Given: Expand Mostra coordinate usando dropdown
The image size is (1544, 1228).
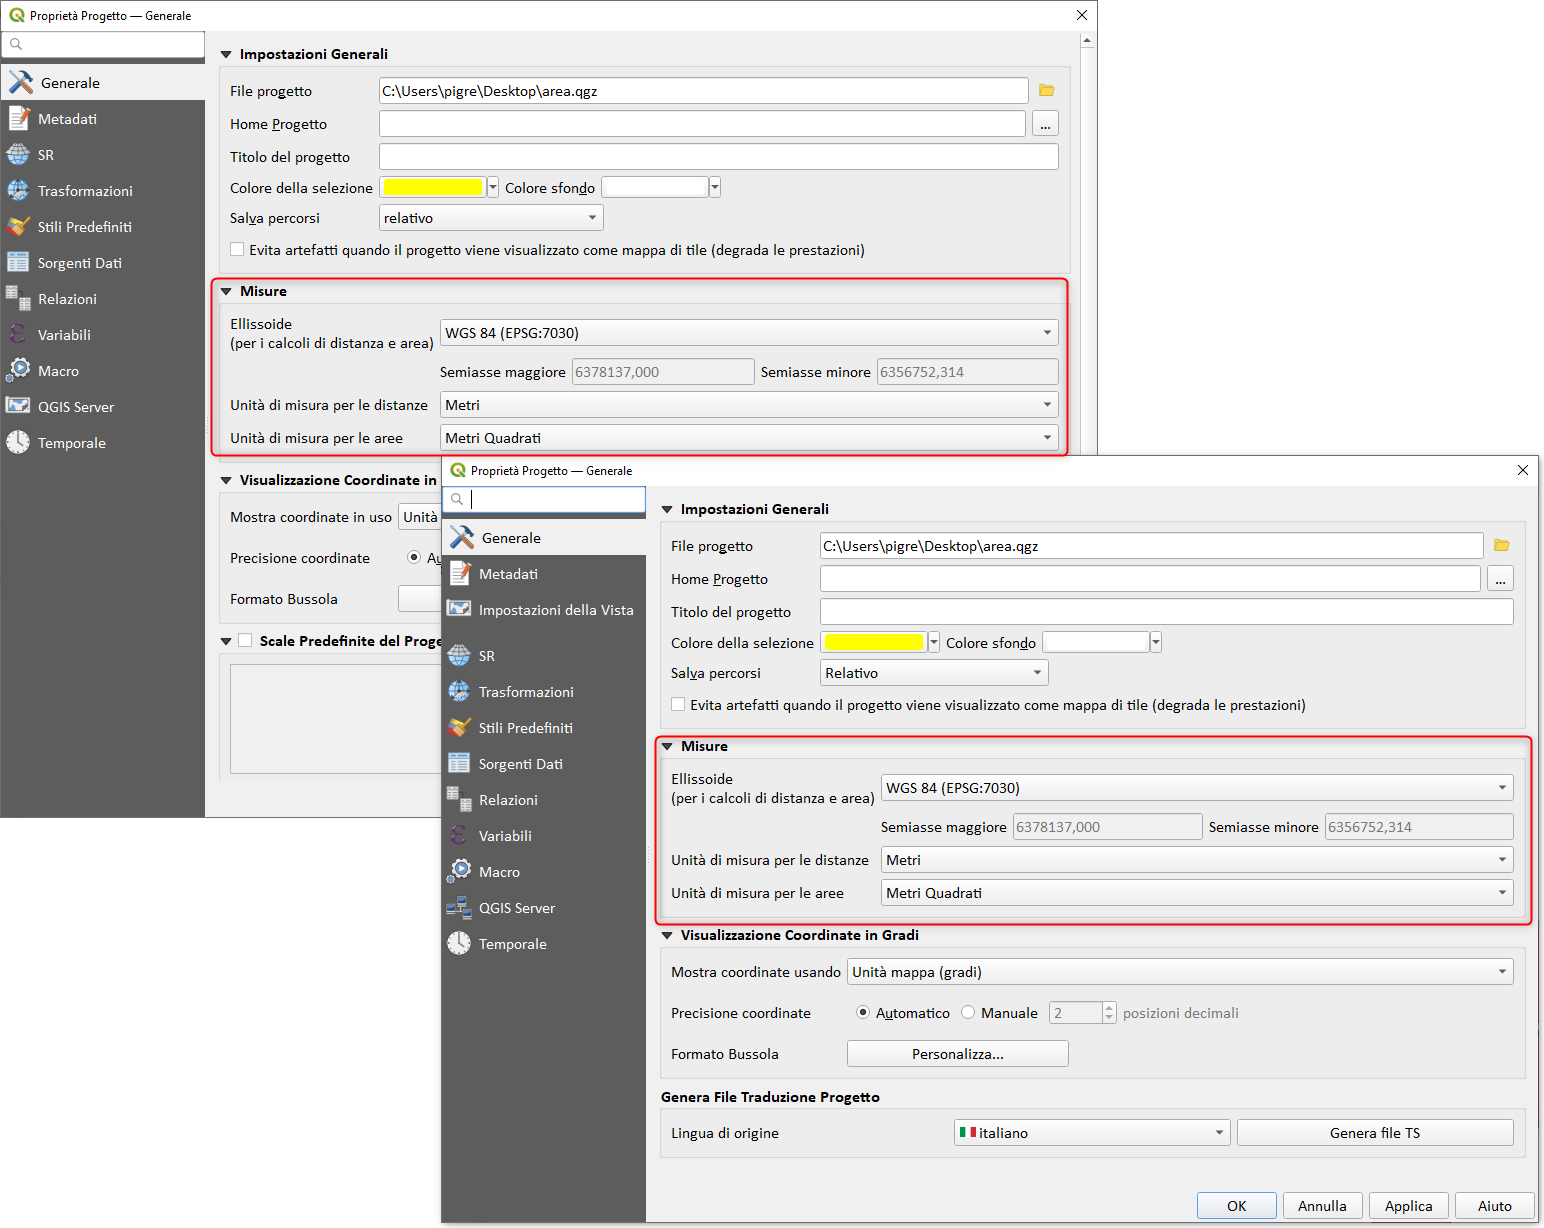Looking at the screenshot, I should click(1179, 972).
